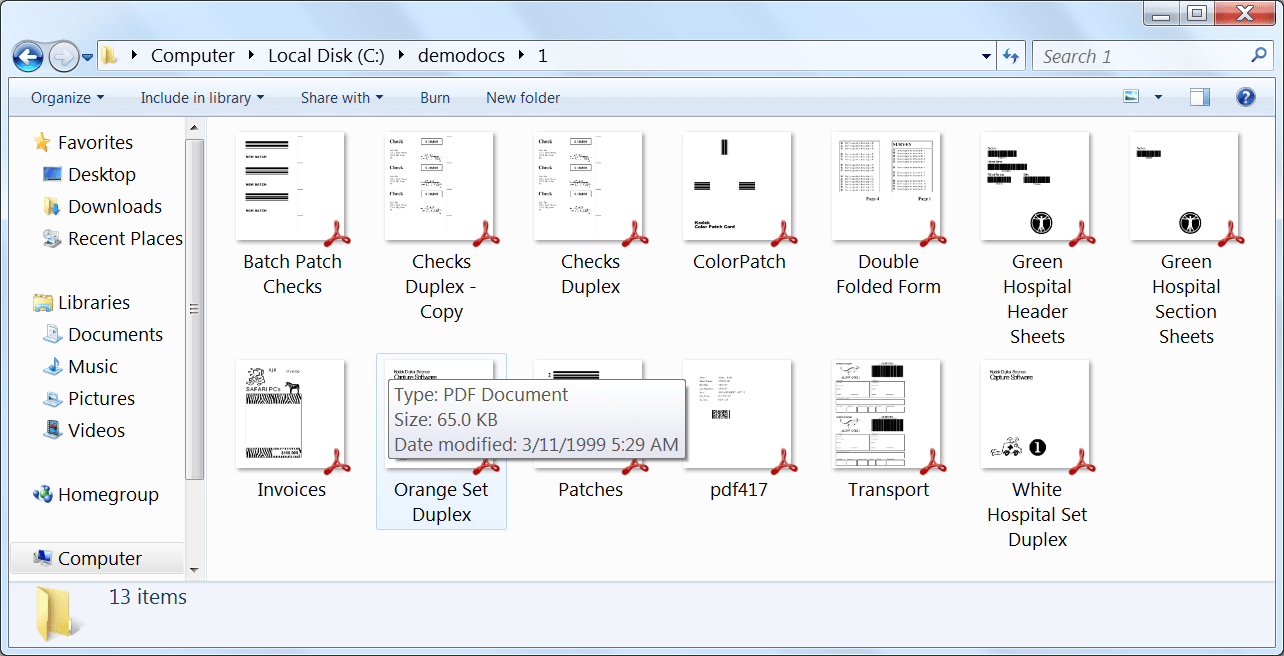Click Burn to write files to disc
1284x656 pixels.
[x=434, y=97]
